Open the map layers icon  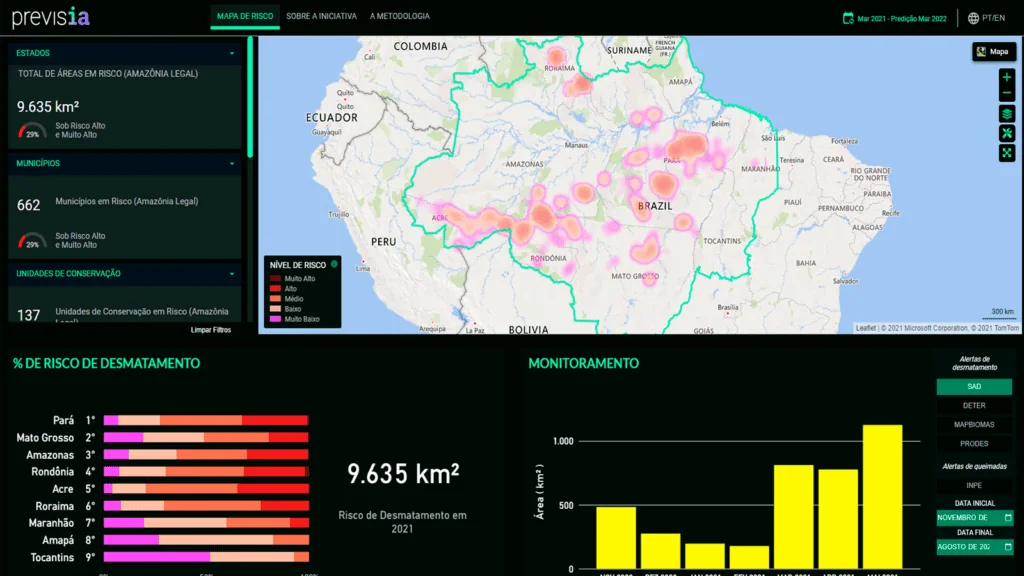point(1006,114)
